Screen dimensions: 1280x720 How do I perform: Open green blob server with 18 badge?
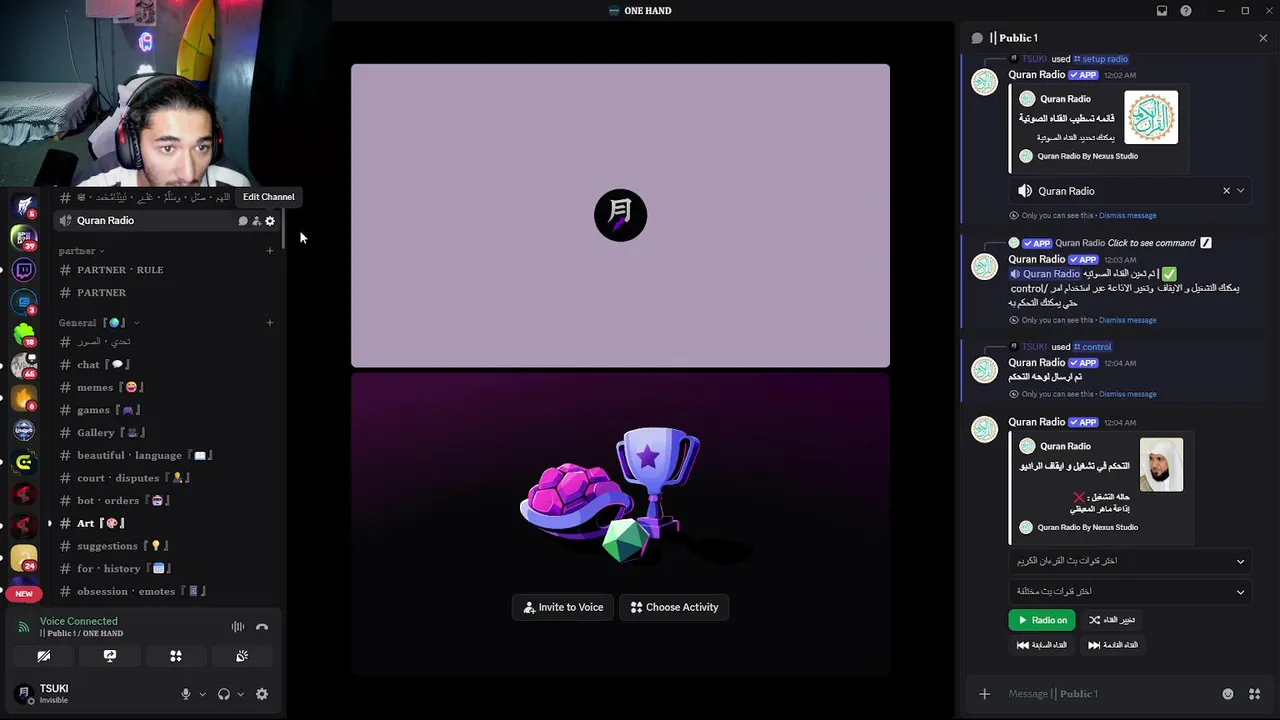[24, 334]
